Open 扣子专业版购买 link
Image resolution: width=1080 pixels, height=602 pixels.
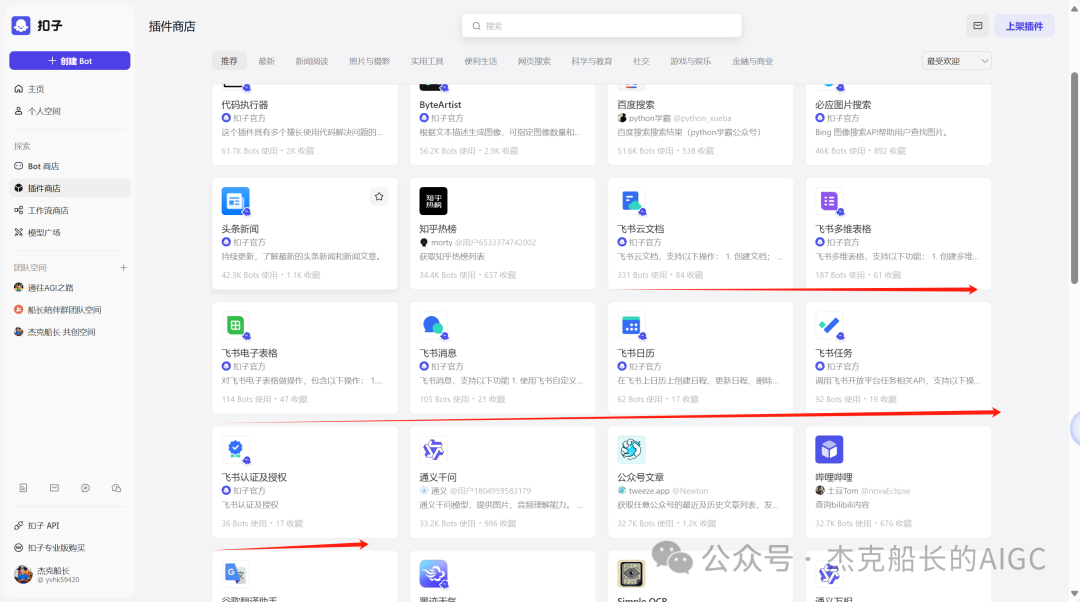70,548
